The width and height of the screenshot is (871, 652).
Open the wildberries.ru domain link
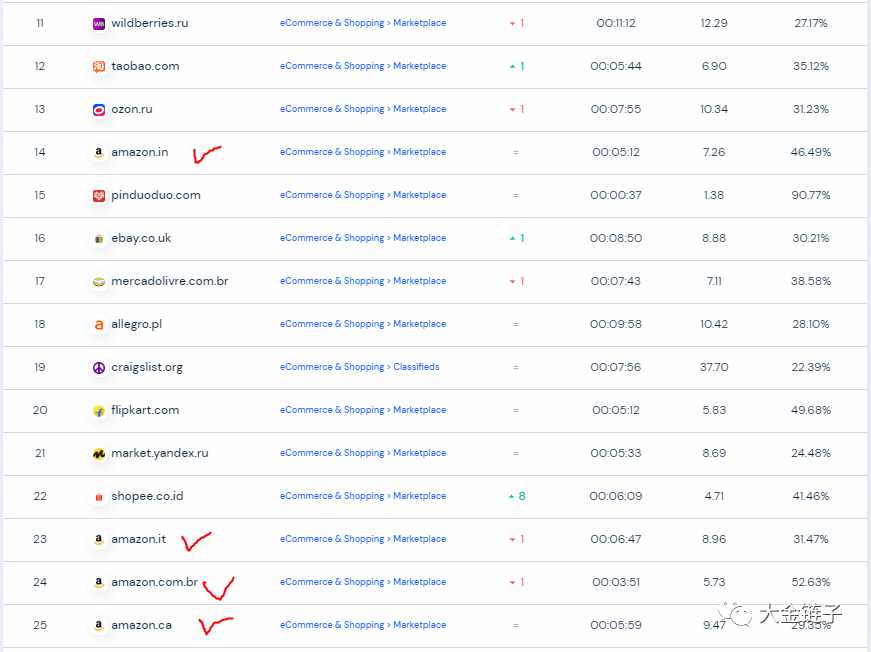click(x=149, y=23)
